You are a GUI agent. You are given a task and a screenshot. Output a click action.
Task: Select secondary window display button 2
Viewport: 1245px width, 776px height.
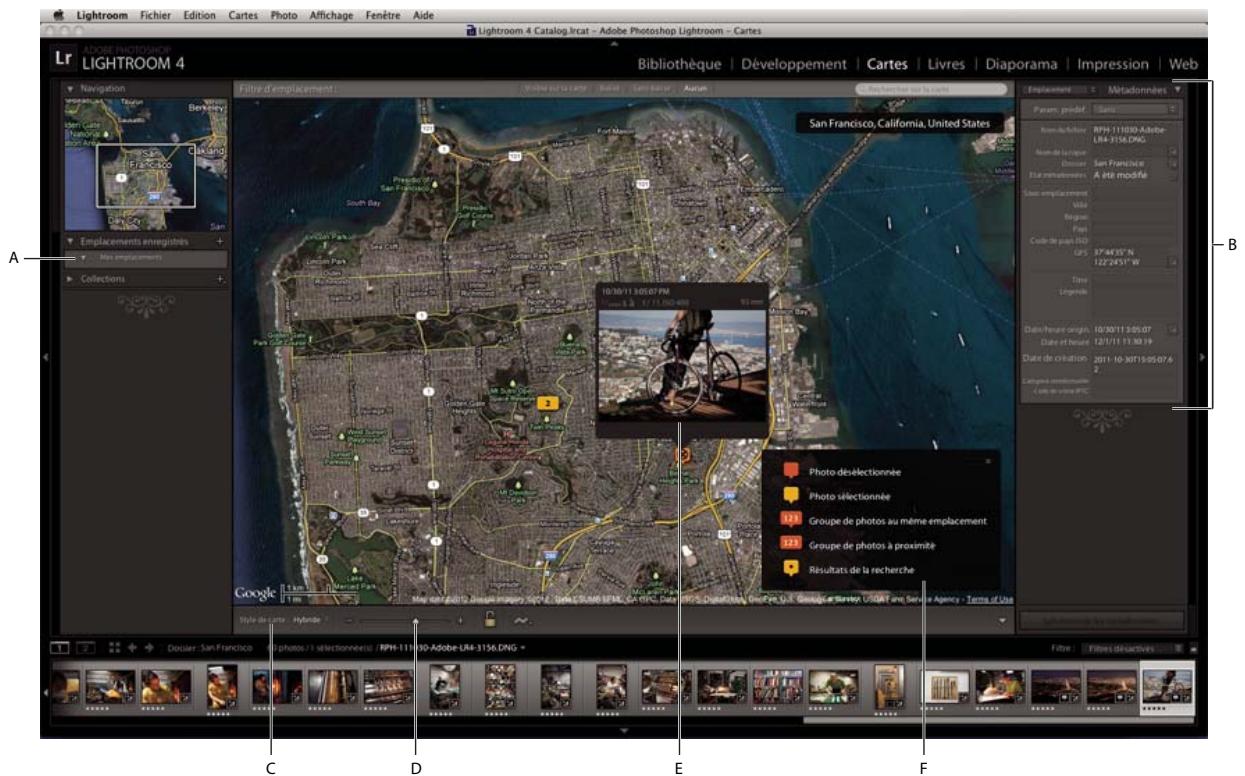point(85,646)
